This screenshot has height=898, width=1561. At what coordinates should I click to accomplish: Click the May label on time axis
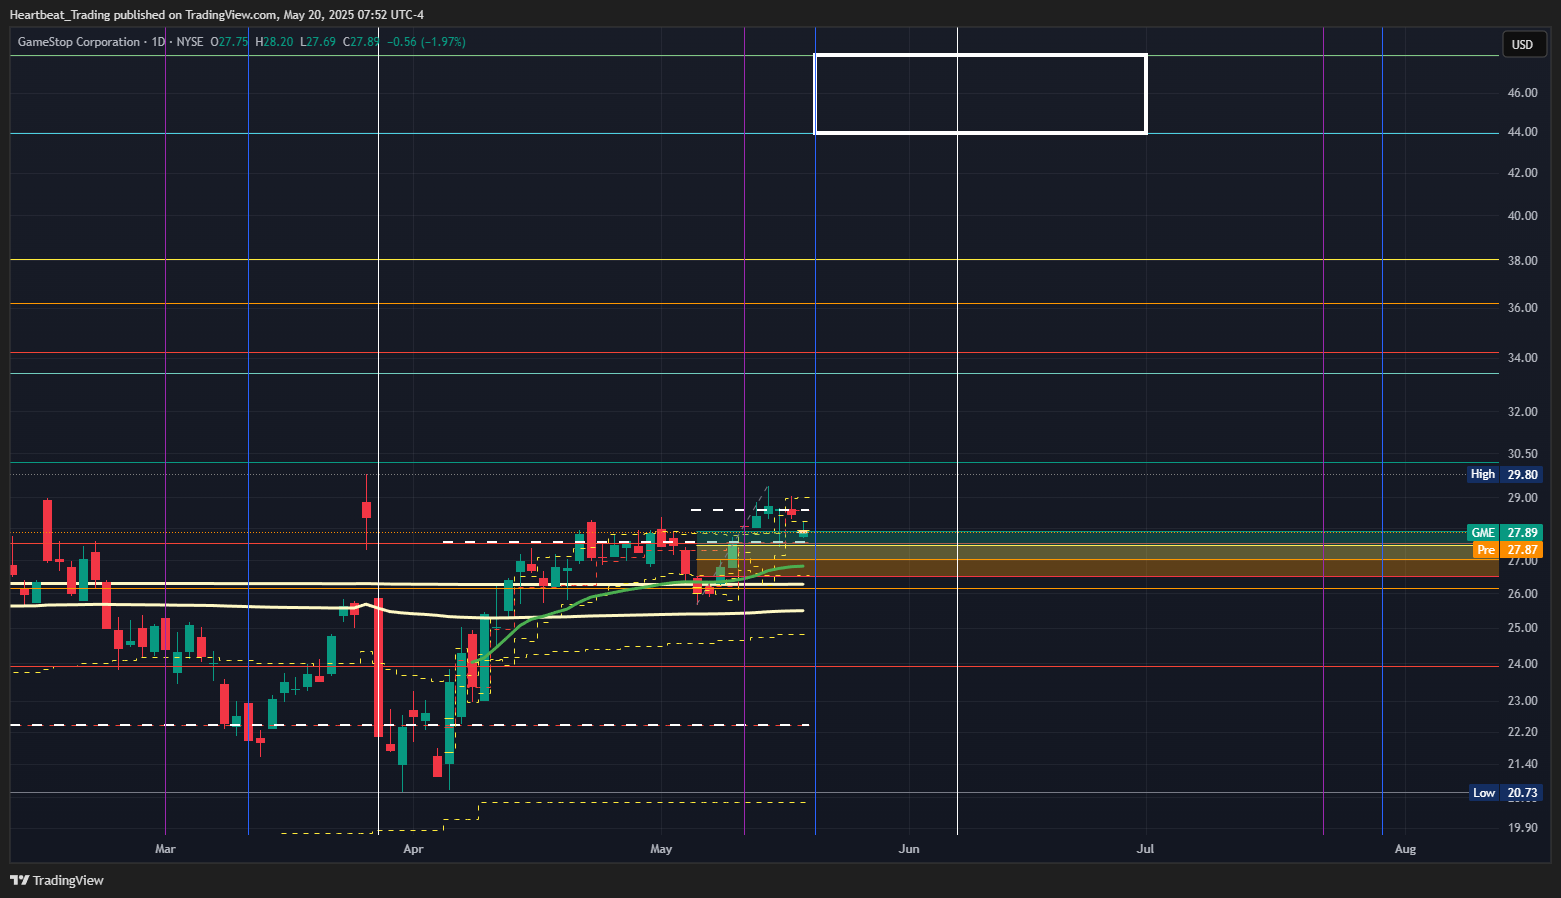tap(661, 849)
